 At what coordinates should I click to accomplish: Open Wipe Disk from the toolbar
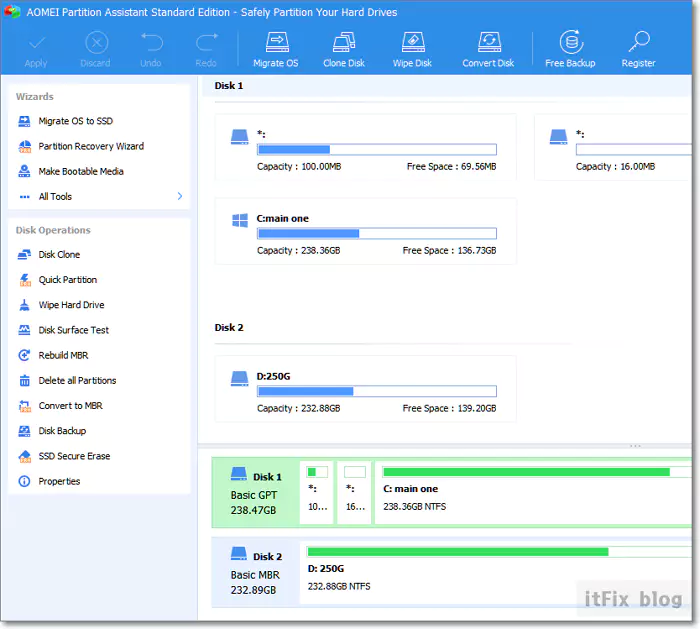point(412,50)
